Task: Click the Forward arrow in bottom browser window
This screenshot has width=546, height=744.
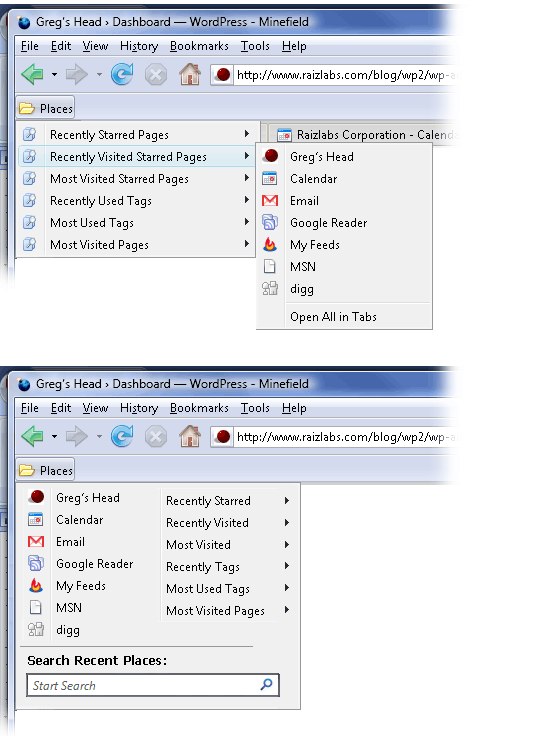Action: (77, 437)
